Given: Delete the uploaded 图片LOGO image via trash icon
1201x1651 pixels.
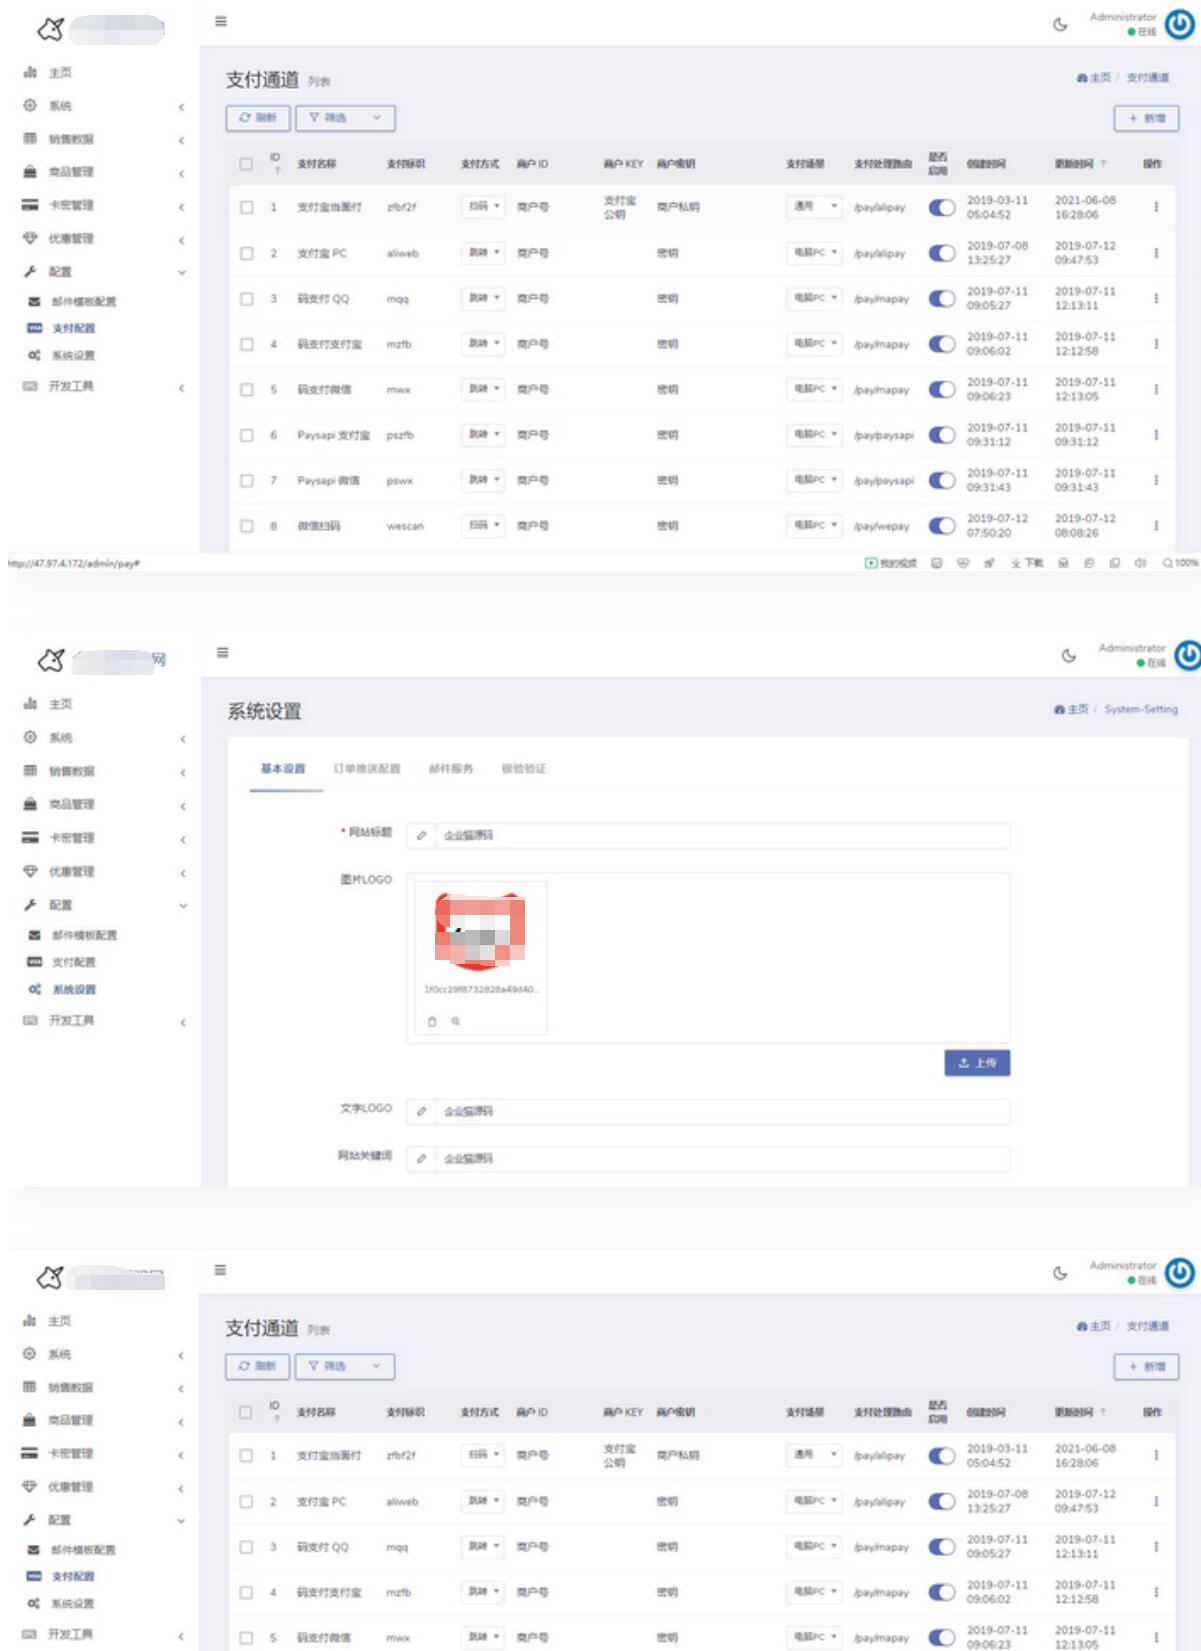Looking at the screenshot, I should 432,1021.
